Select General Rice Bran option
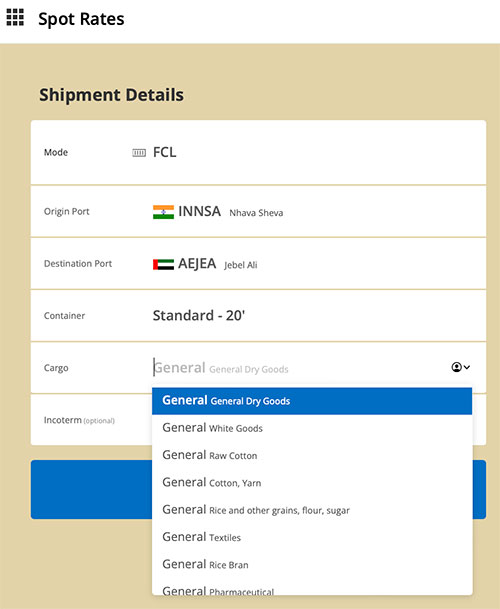The width and height of the screenshot is (500, 609). click(312, 564)
